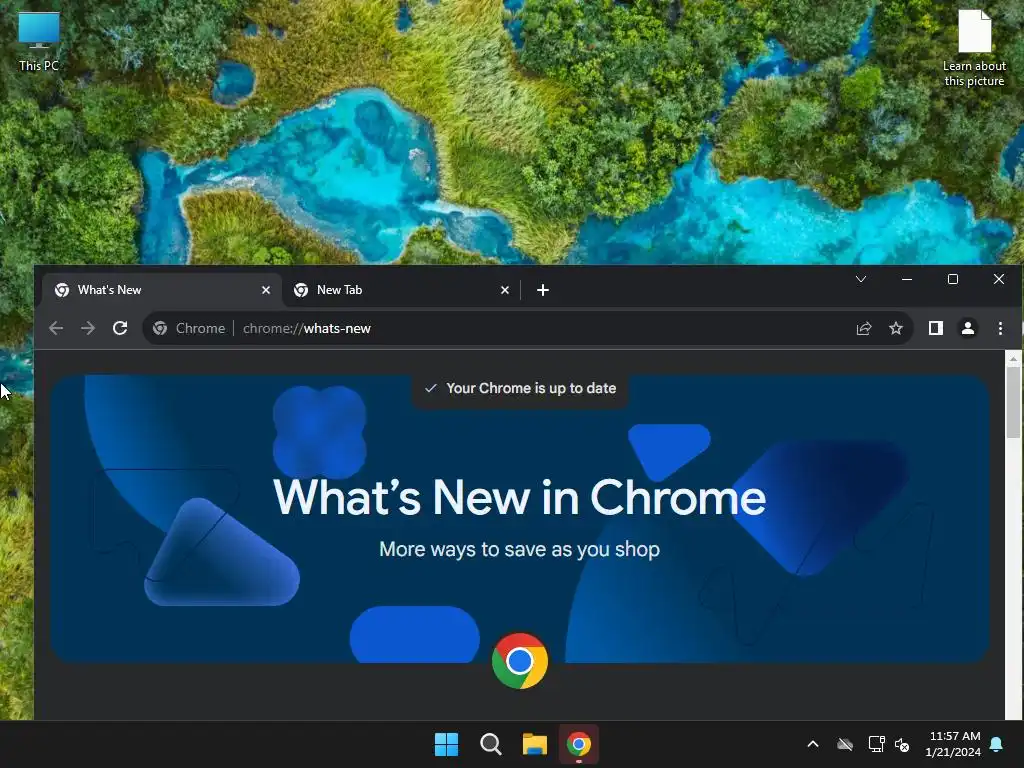The height and width of the screenshot is (768, 1024).
Task: Reload the current page
Action: tap(120, 328)
